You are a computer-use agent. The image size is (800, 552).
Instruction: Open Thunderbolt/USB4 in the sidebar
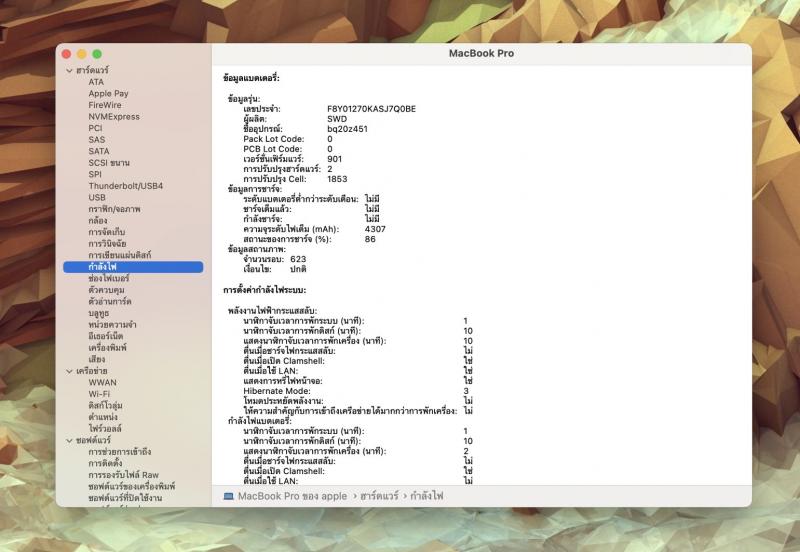(x=126, y=186)
